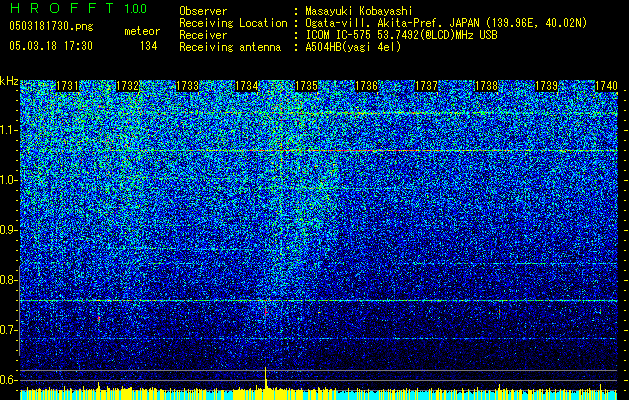The width and height of the screenshot is (629, 400).
Task: Select the 1735 time label
Action: point(306,86)
